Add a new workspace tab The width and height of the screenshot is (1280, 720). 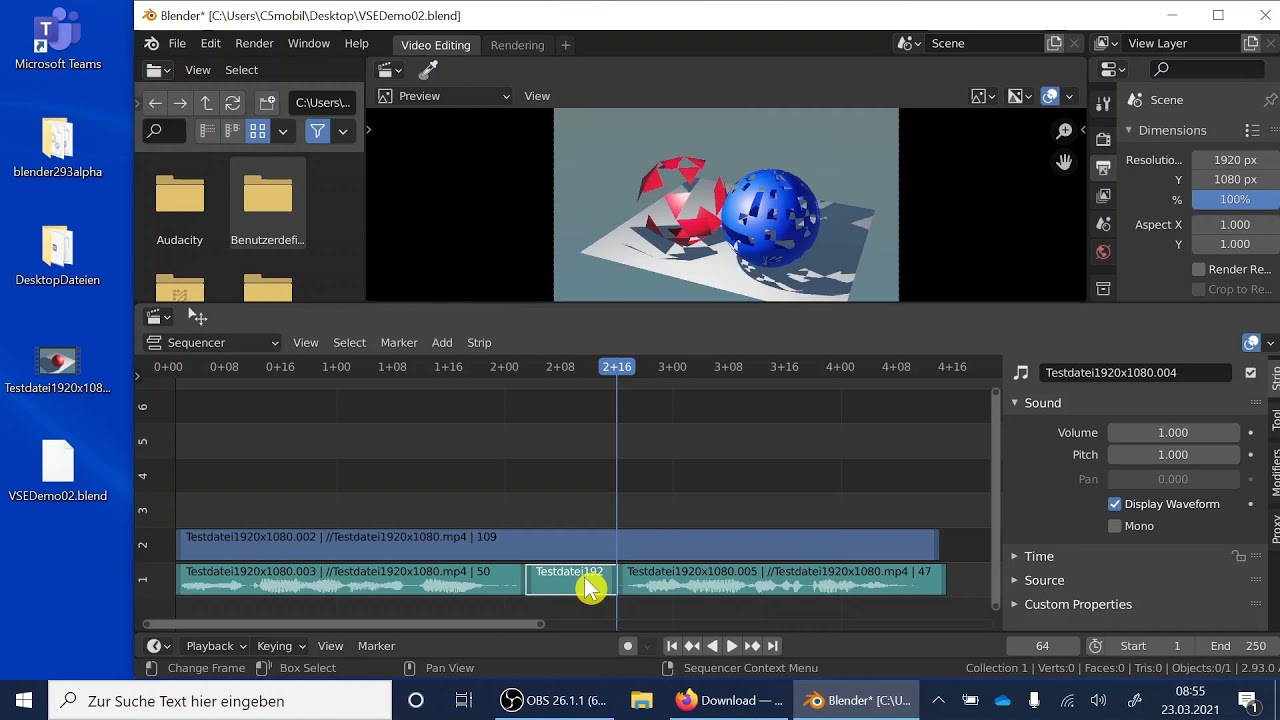coord(565,45)
